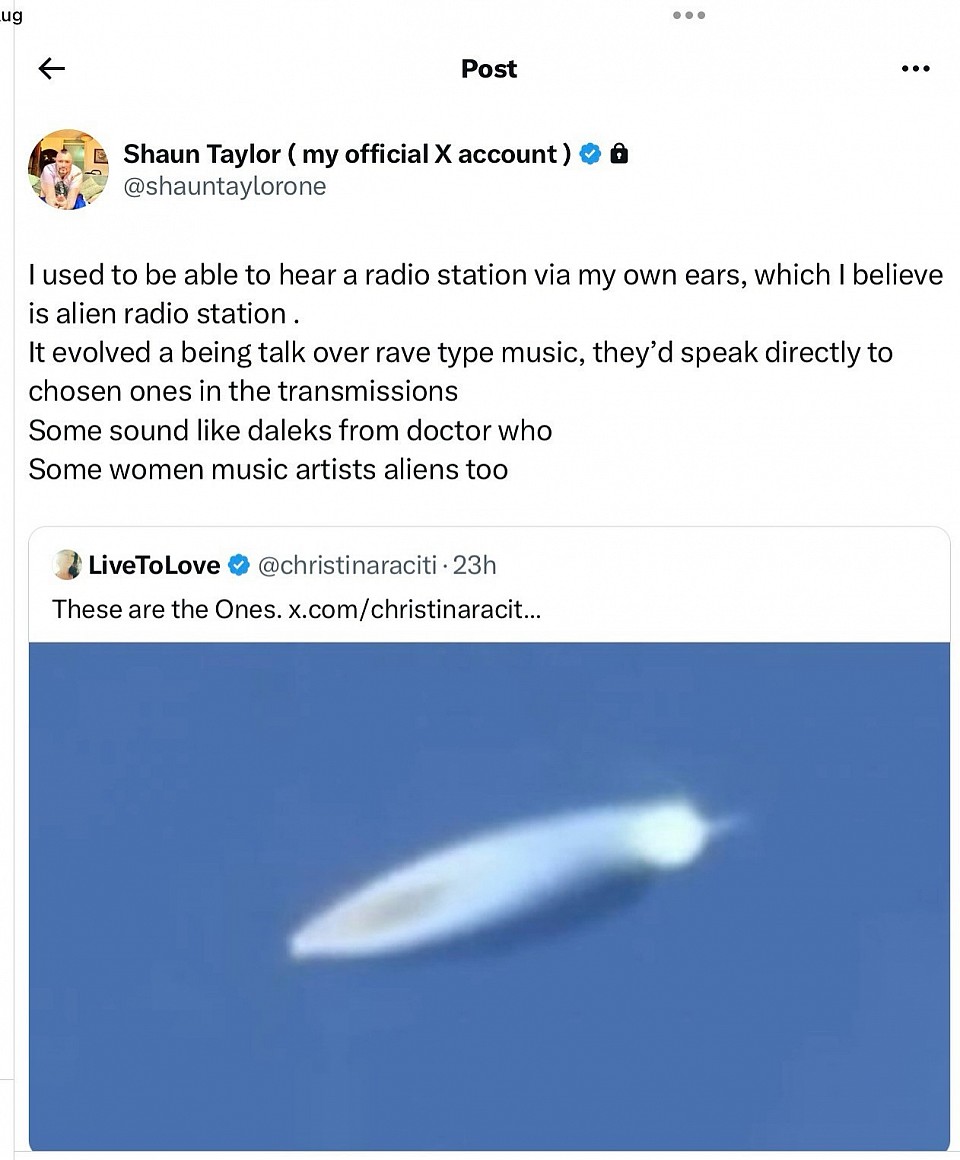Select the quoted text "These are the Ones."
Screen dimensions: 960x1160
click(166, 609)
